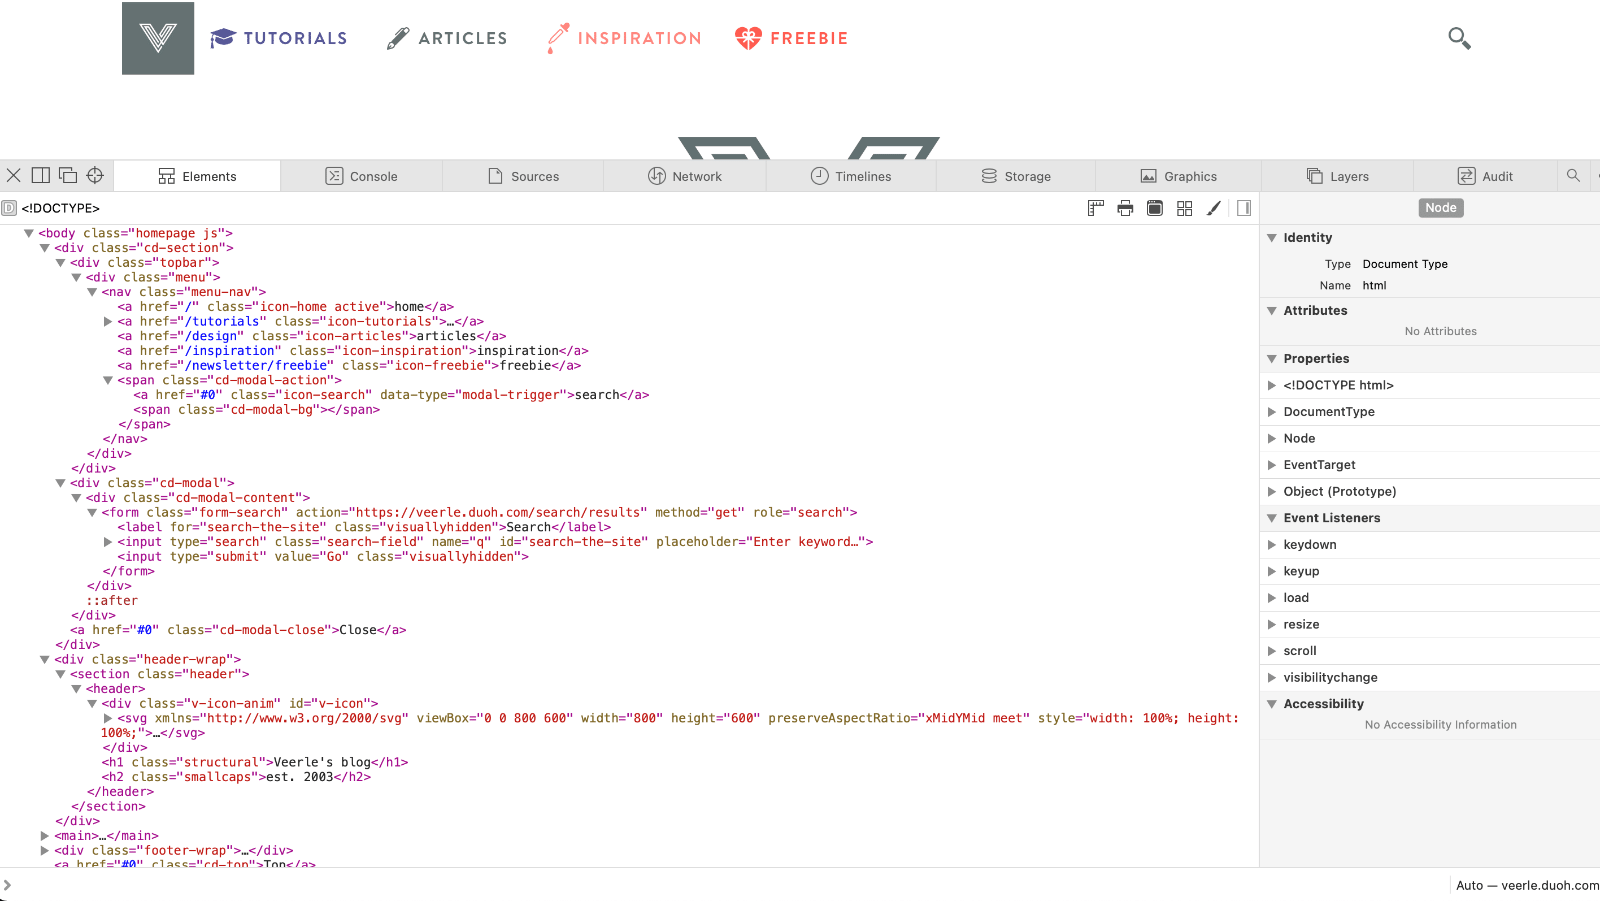1600x901 pixels.
Task: Toggle the details sidebar visibility
Action: (x=1242, y=208)
